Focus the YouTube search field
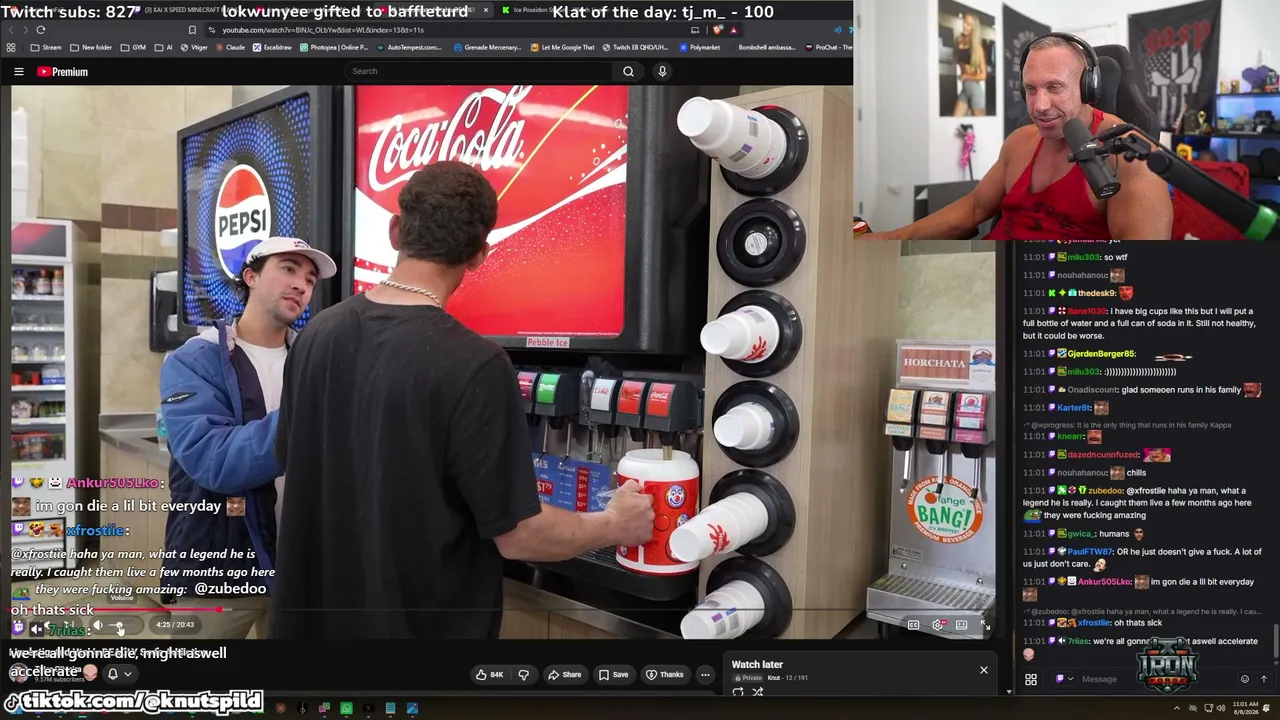Viewport: 1280px width, 720px height. click(480, 71)
